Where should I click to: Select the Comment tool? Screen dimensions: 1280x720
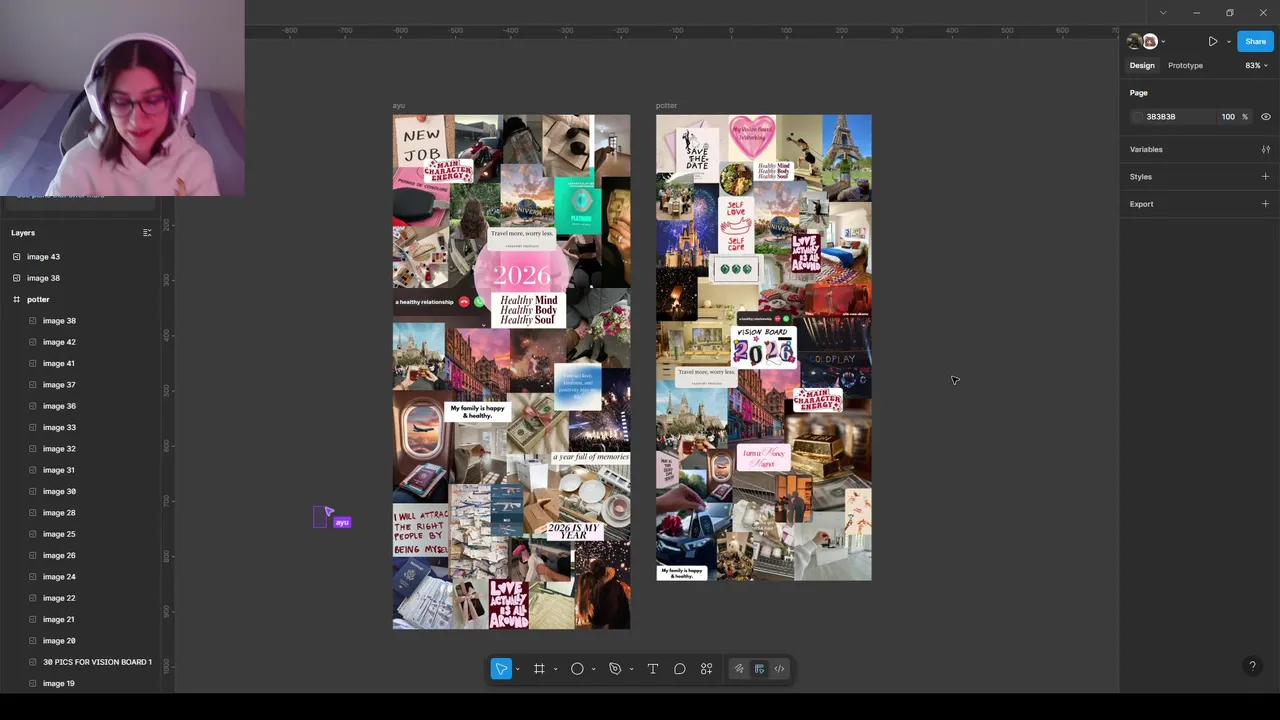click(x=680, y=669)
